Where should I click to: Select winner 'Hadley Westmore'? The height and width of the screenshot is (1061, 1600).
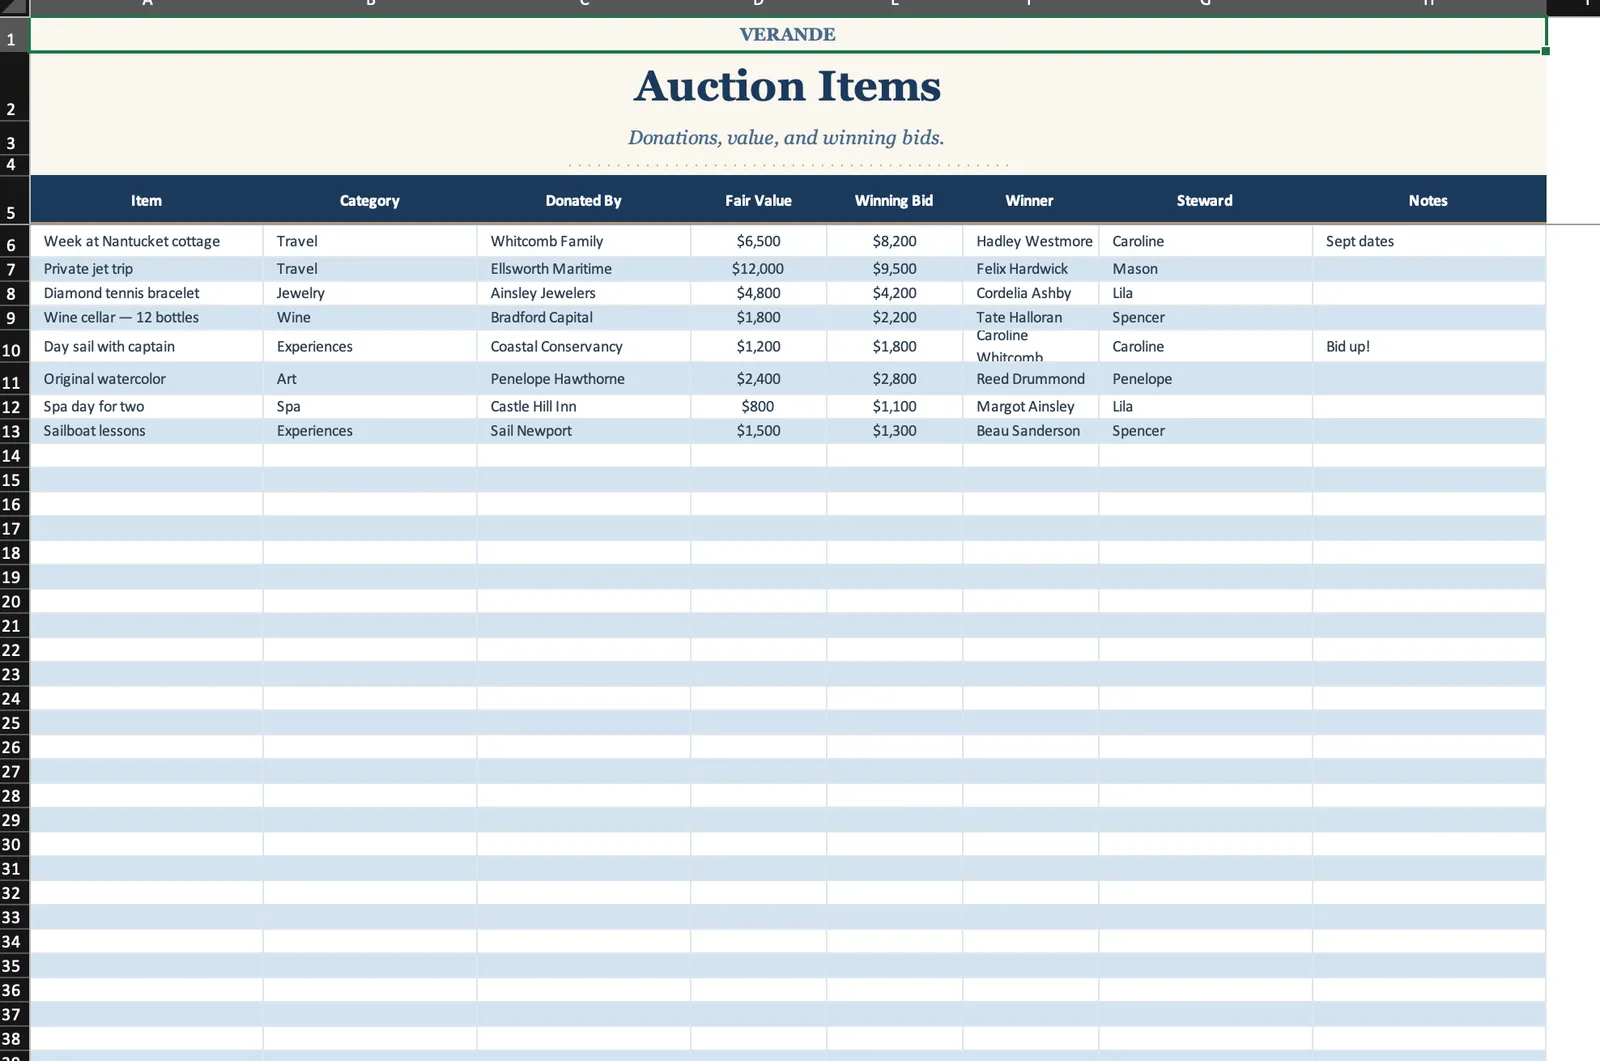(x=1030, y=241)
